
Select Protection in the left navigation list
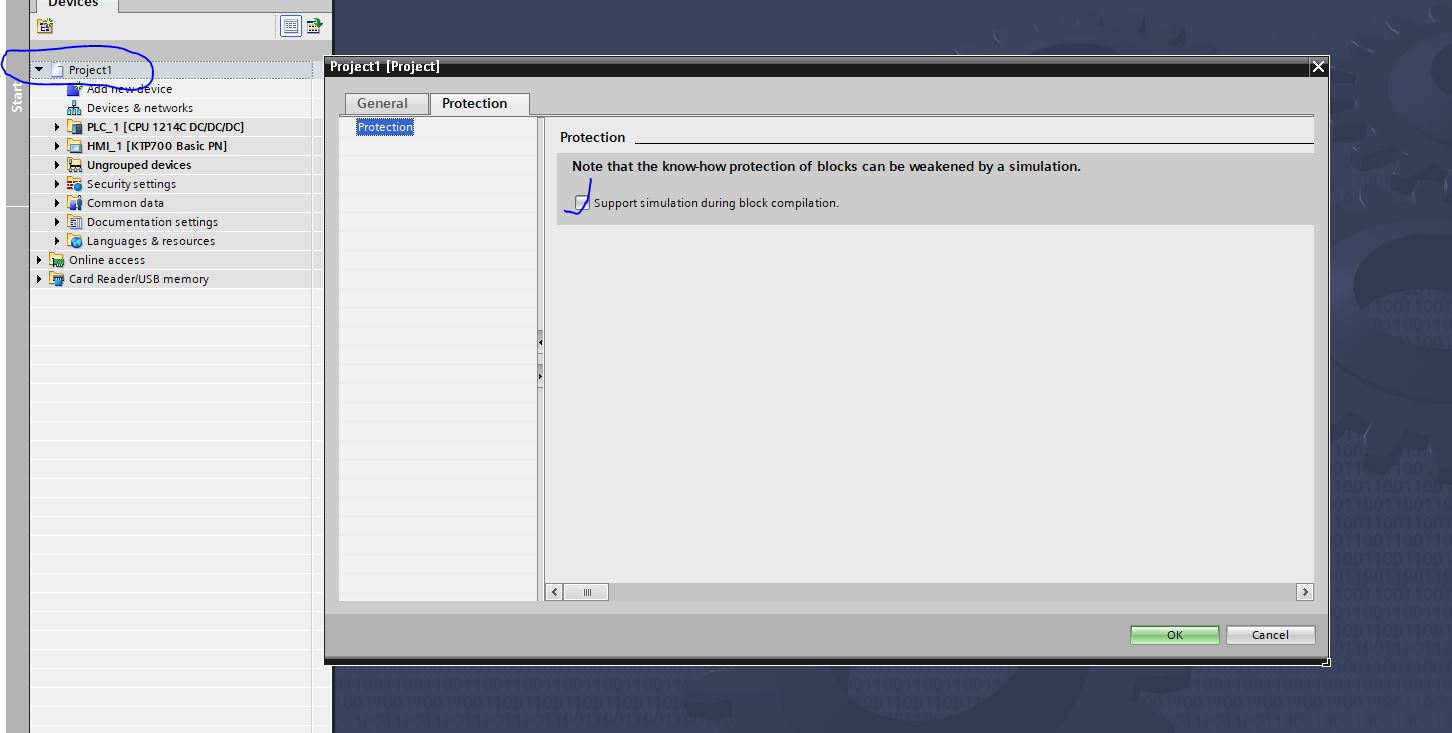click(385, 127)
